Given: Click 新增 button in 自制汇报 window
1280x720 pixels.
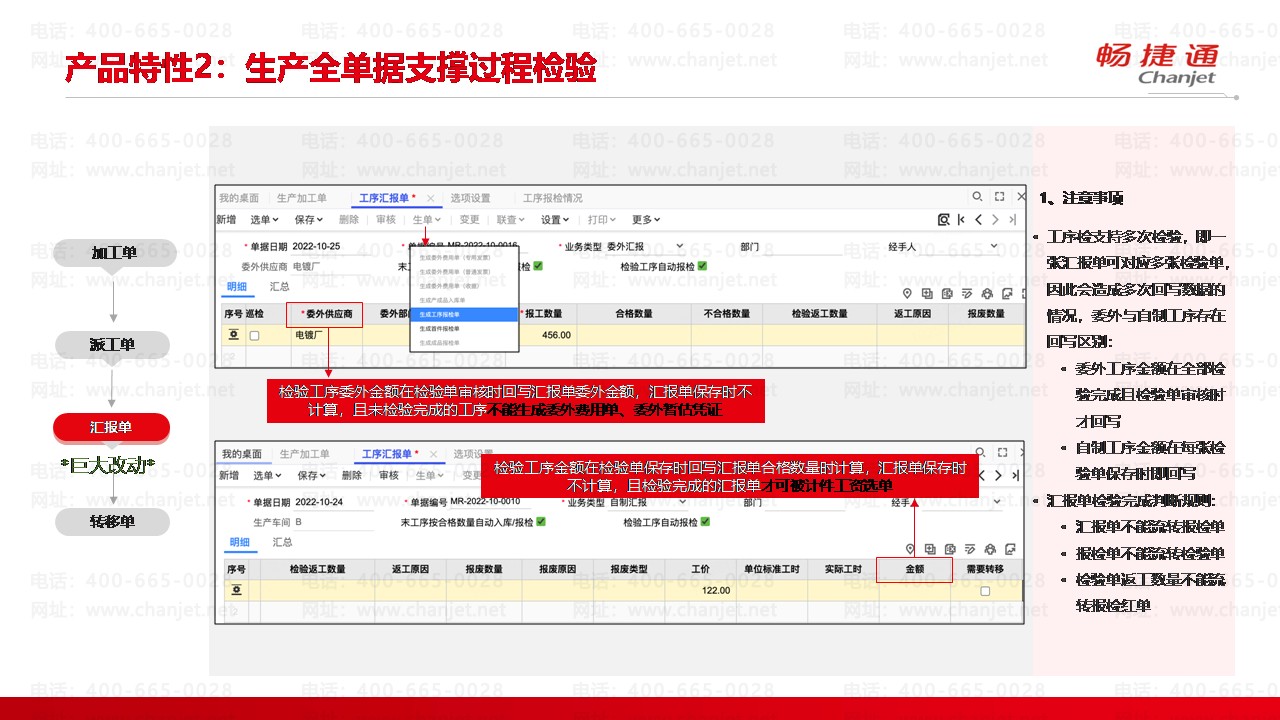Looking at the screenshot, I should (x=228, y=475).
